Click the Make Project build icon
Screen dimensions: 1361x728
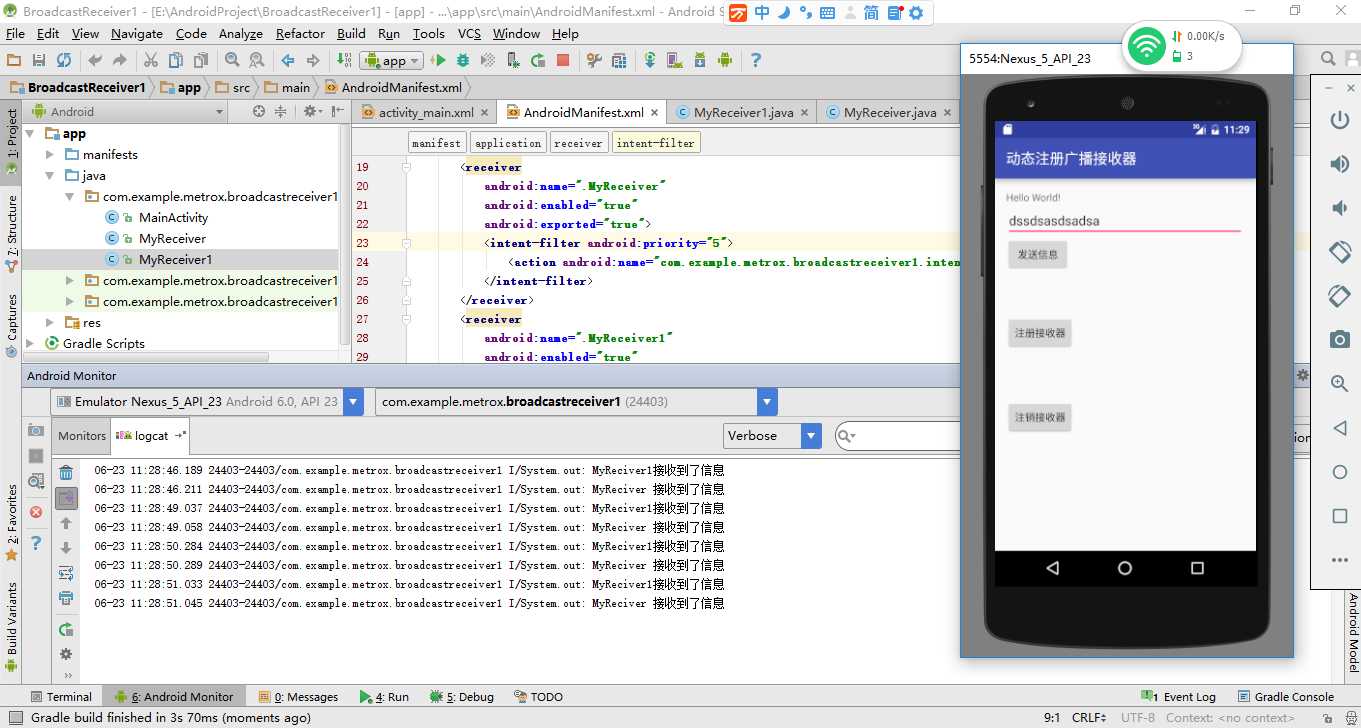[344, 60]
